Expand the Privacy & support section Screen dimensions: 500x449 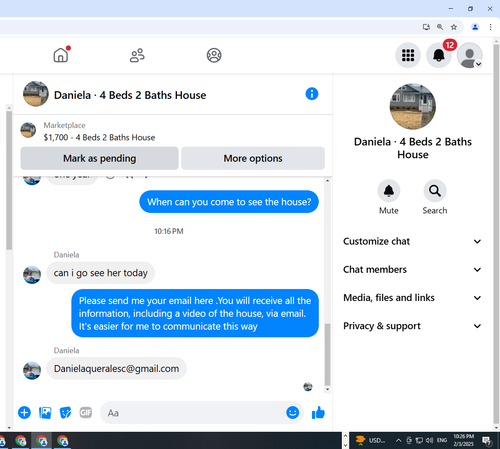click(412, 326)
